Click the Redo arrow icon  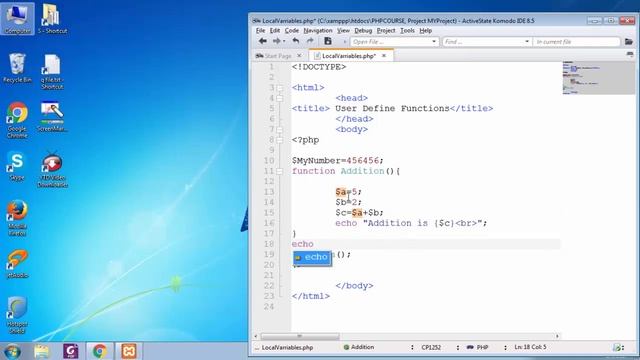(x=310, y=41)
